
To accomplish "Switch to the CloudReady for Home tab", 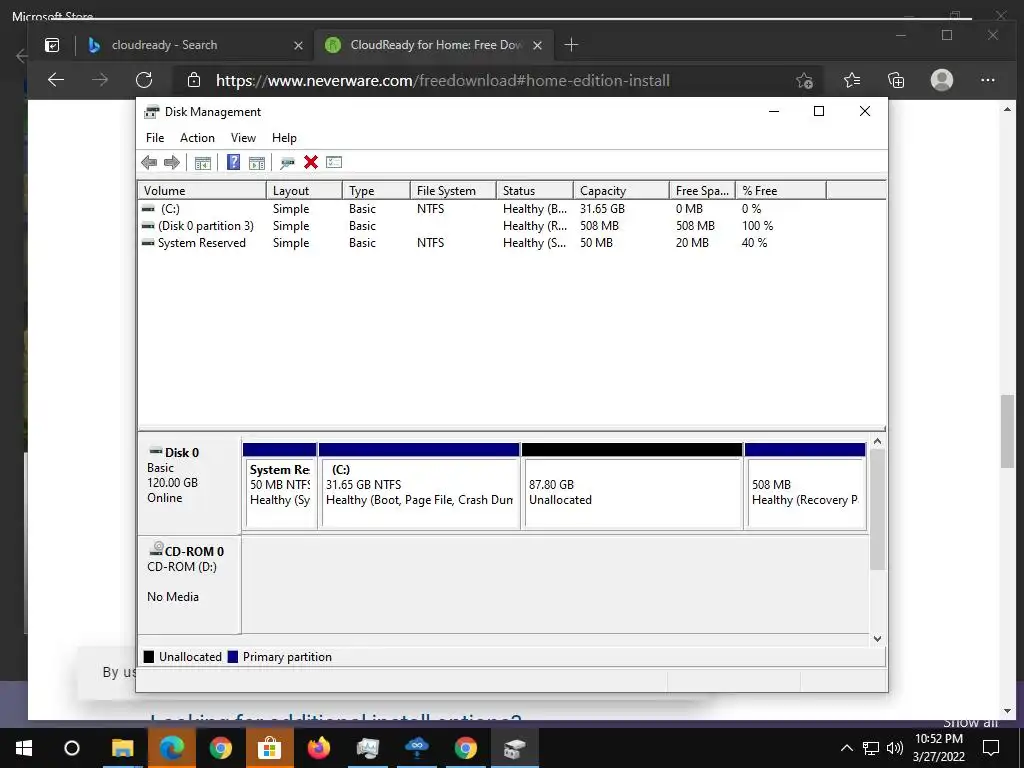I will 435,45.
